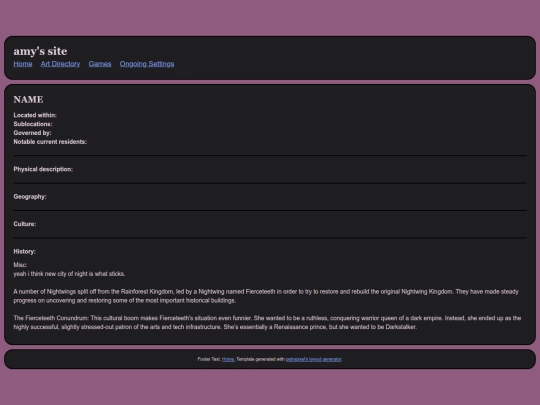Select the "Governed by:" label
The width and height of the screenshot is (540, 405).
tap(32, 133)
